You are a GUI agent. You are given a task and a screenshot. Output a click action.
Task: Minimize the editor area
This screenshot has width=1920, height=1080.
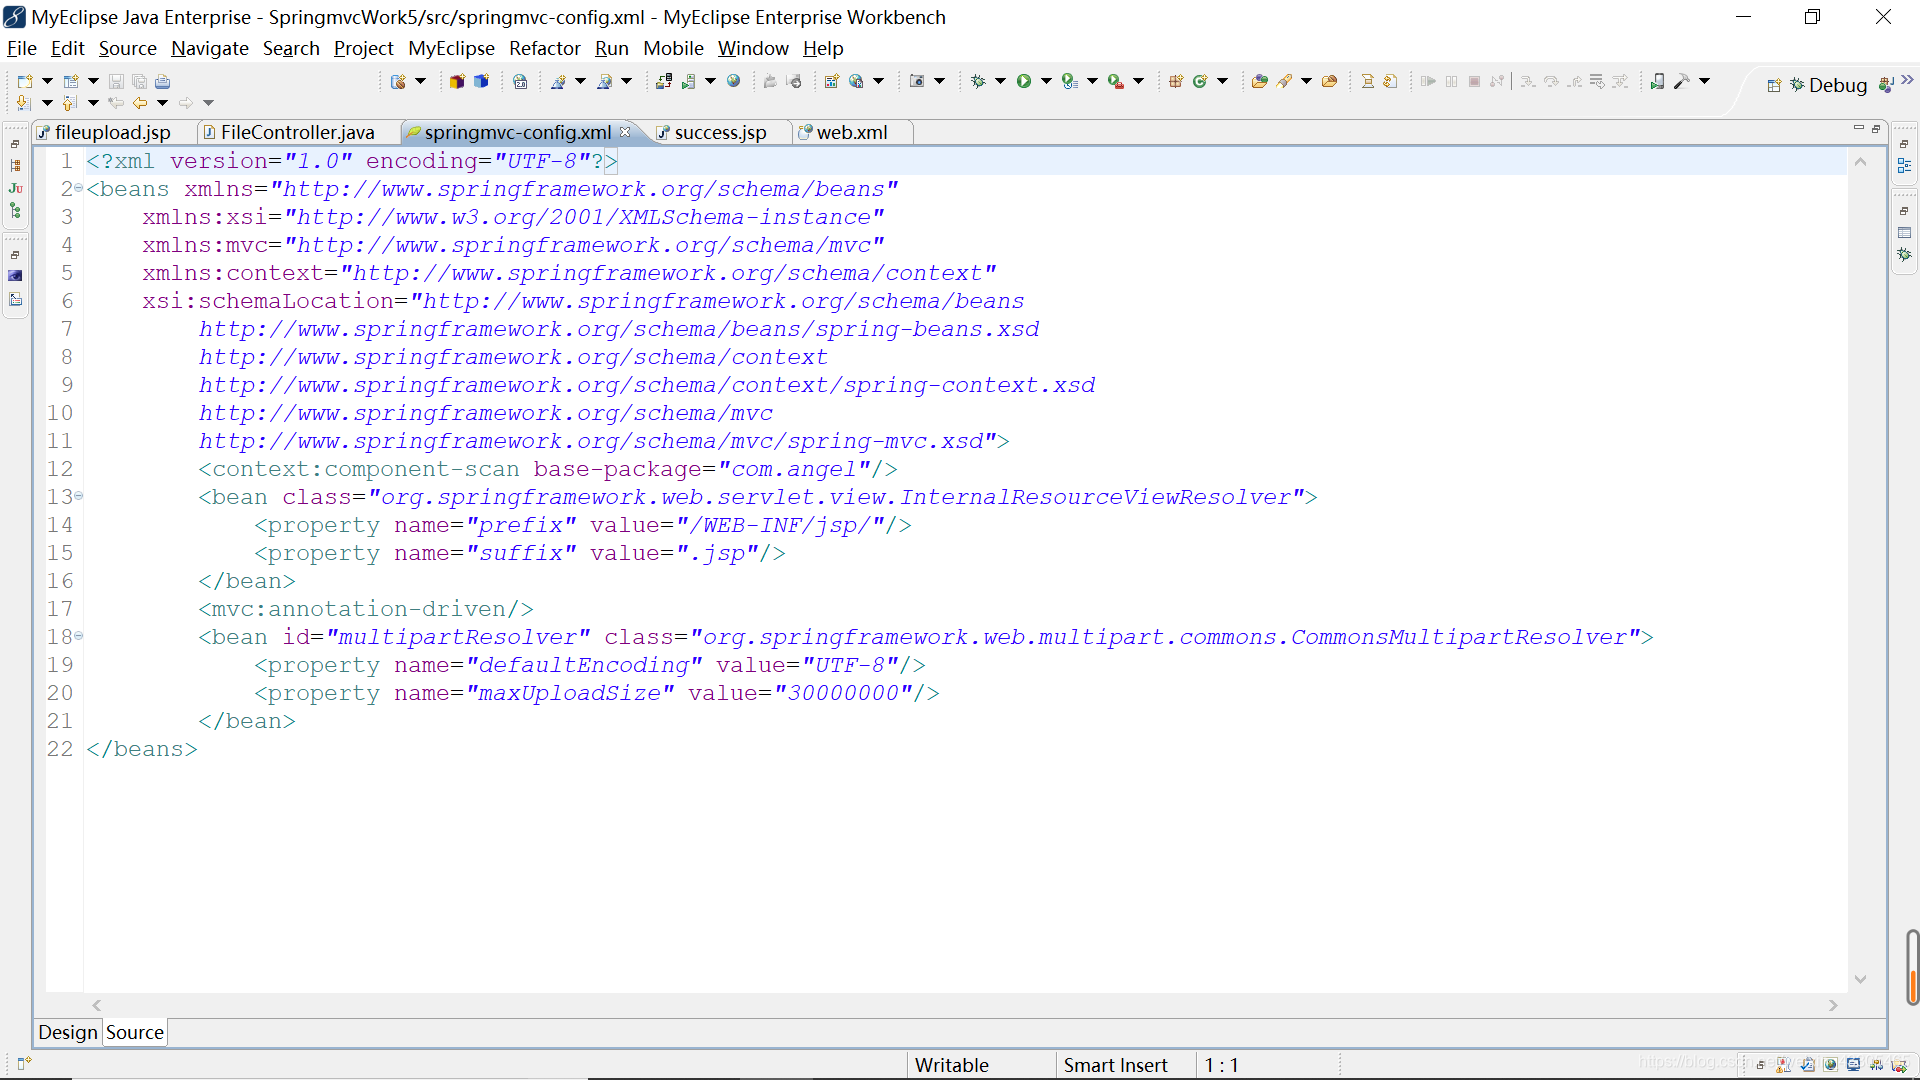click(x=1858, y=128)
